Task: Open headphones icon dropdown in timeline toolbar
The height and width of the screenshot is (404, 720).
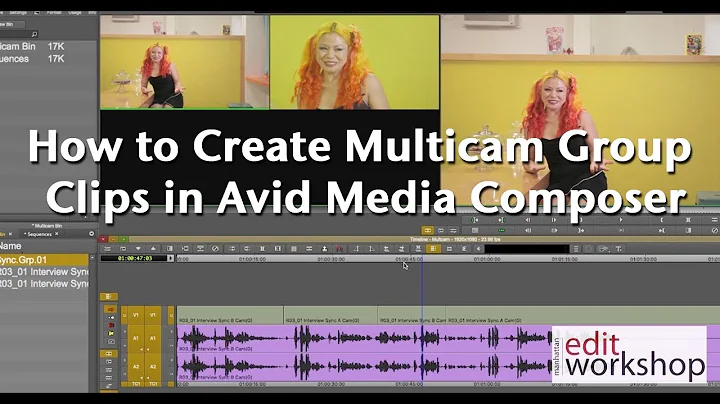Action: click(603, 249)
